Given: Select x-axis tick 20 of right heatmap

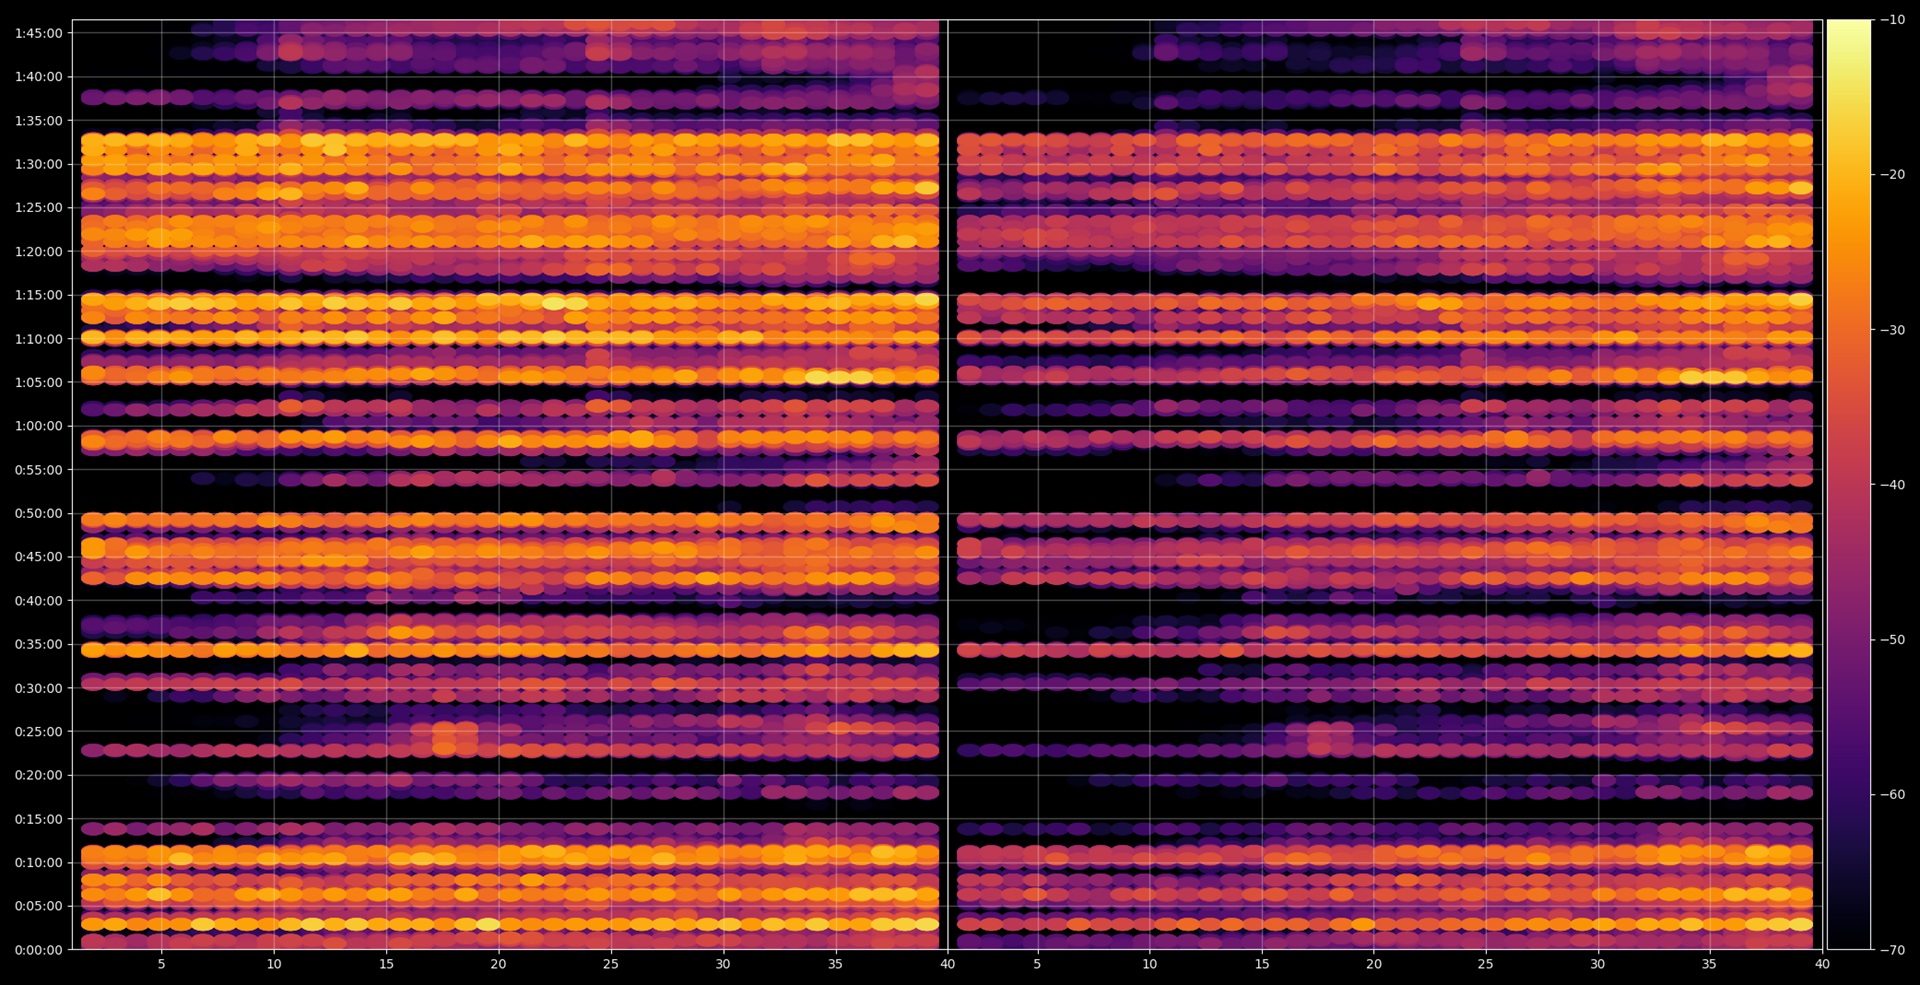Looking at the screenshot, I should (x=1374, y=964).
